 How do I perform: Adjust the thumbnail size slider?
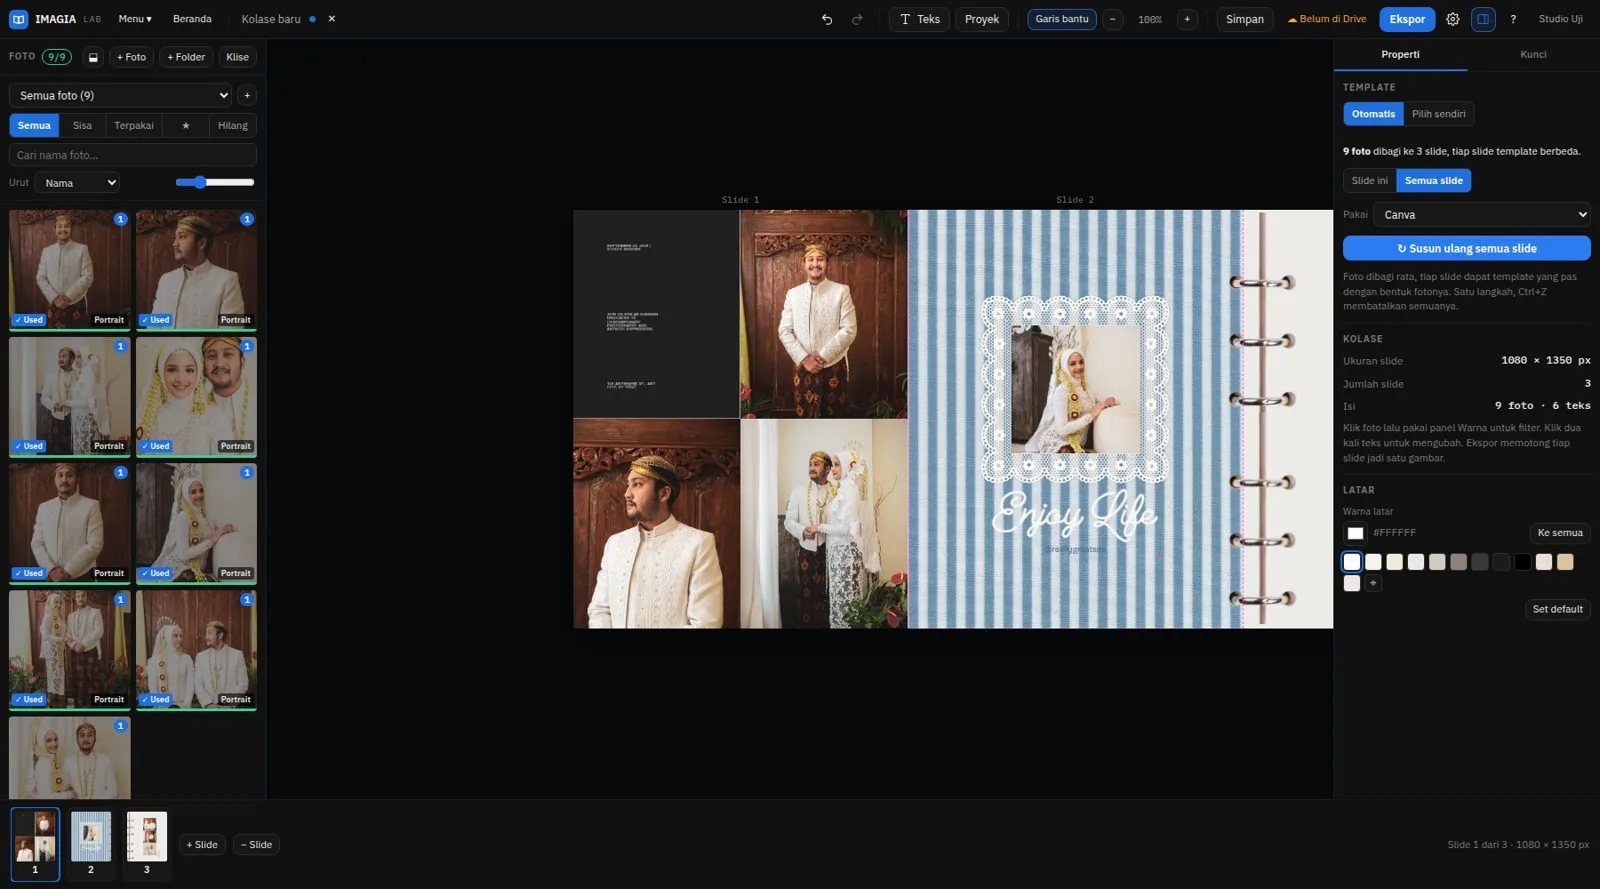tap(215, 182)
